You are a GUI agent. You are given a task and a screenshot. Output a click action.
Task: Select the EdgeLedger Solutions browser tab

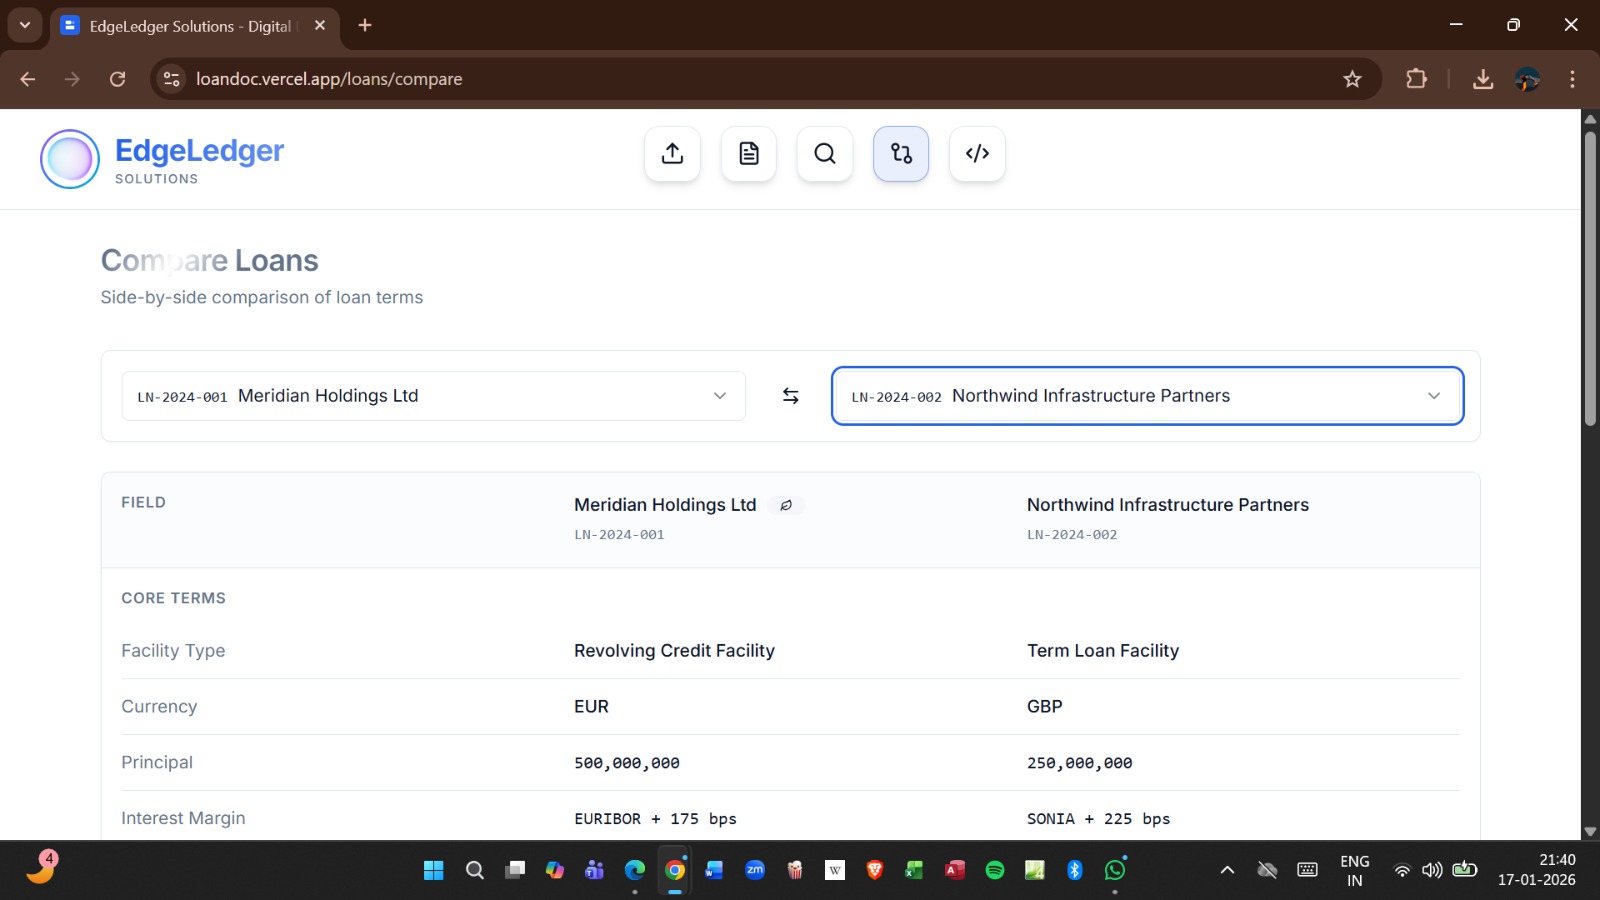pyautogui.click(x=190, y=26)
